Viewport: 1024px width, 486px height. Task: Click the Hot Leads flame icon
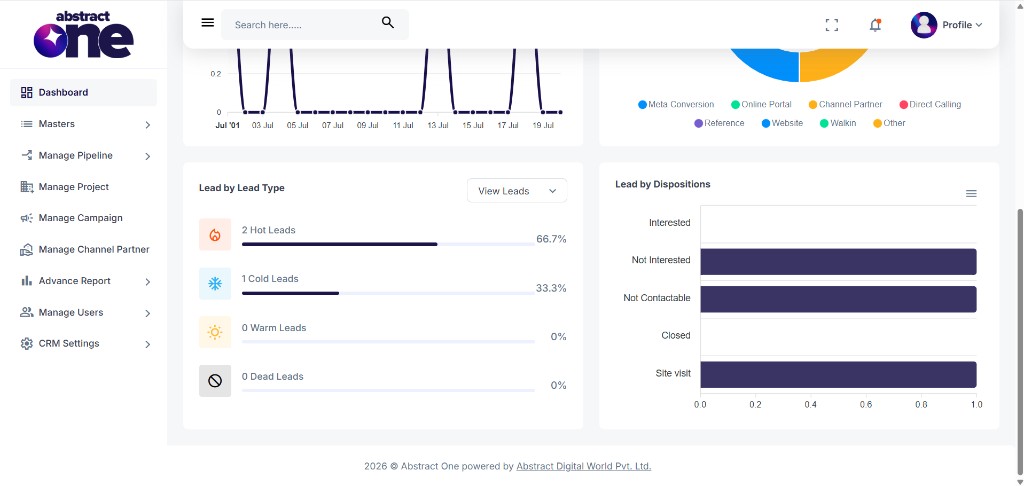point(215,235)
